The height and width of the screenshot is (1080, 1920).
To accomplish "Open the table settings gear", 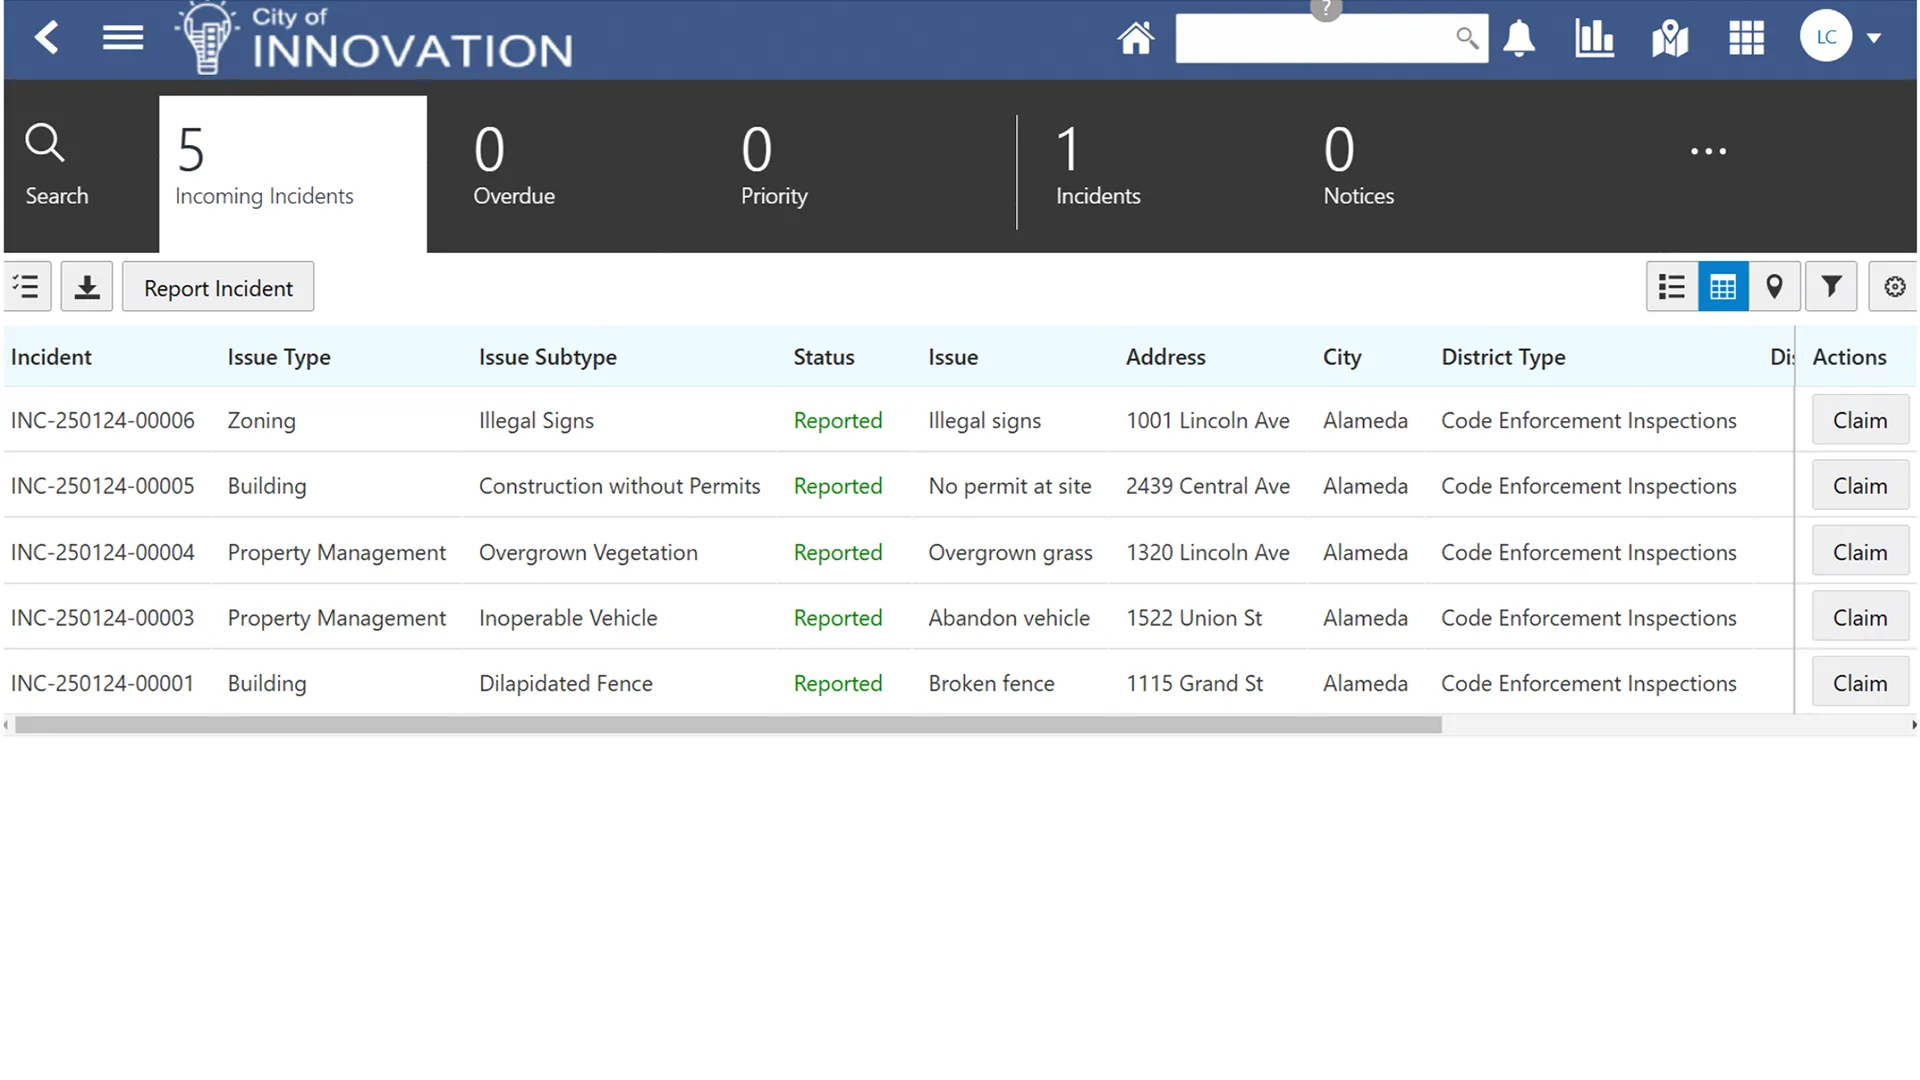I will (x=1894, y=287).
